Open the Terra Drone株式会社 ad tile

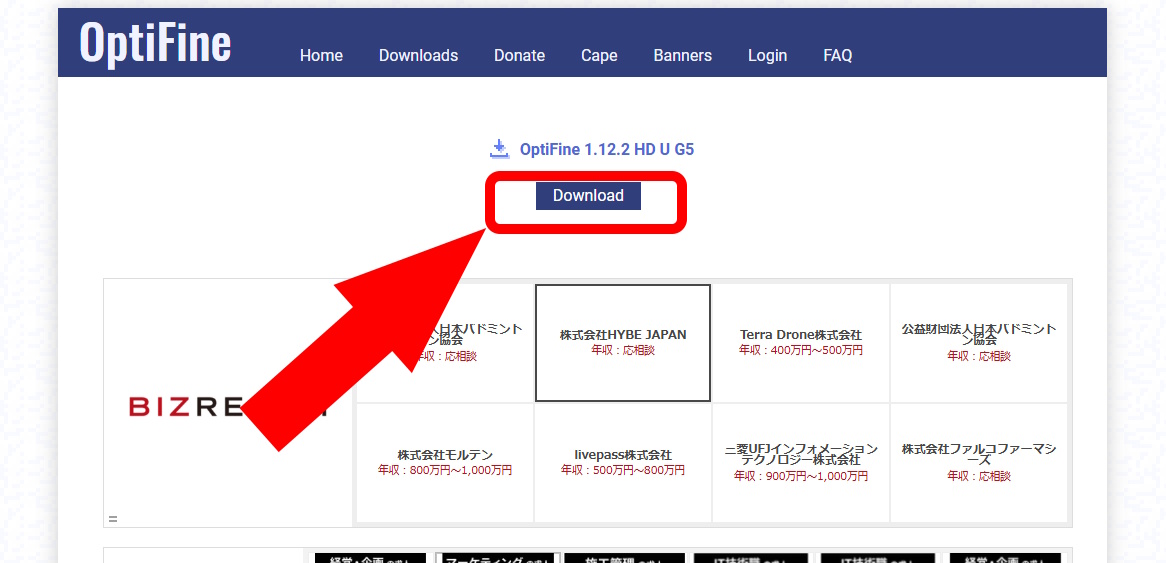801,343
